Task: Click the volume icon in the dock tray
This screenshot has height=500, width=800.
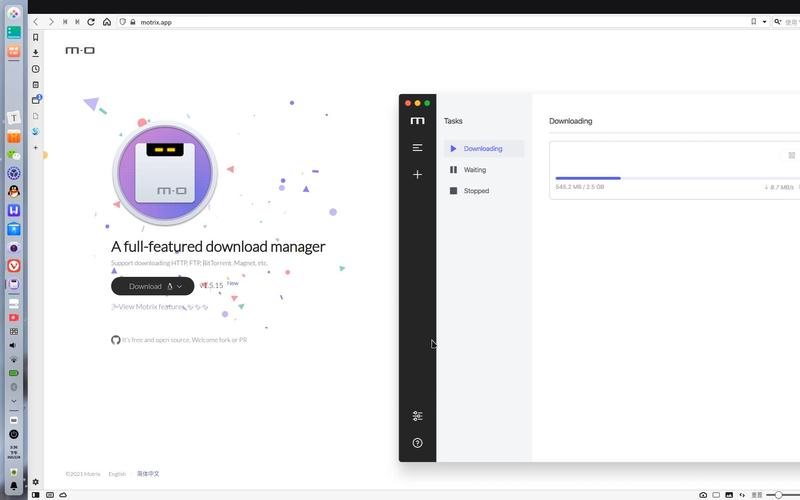Action: tap(14, 345)
